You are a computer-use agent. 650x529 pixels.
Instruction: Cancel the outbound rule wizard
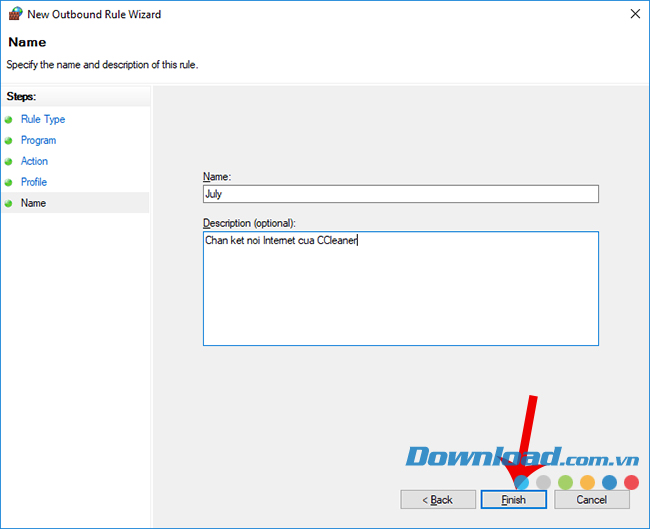(592, 500)
